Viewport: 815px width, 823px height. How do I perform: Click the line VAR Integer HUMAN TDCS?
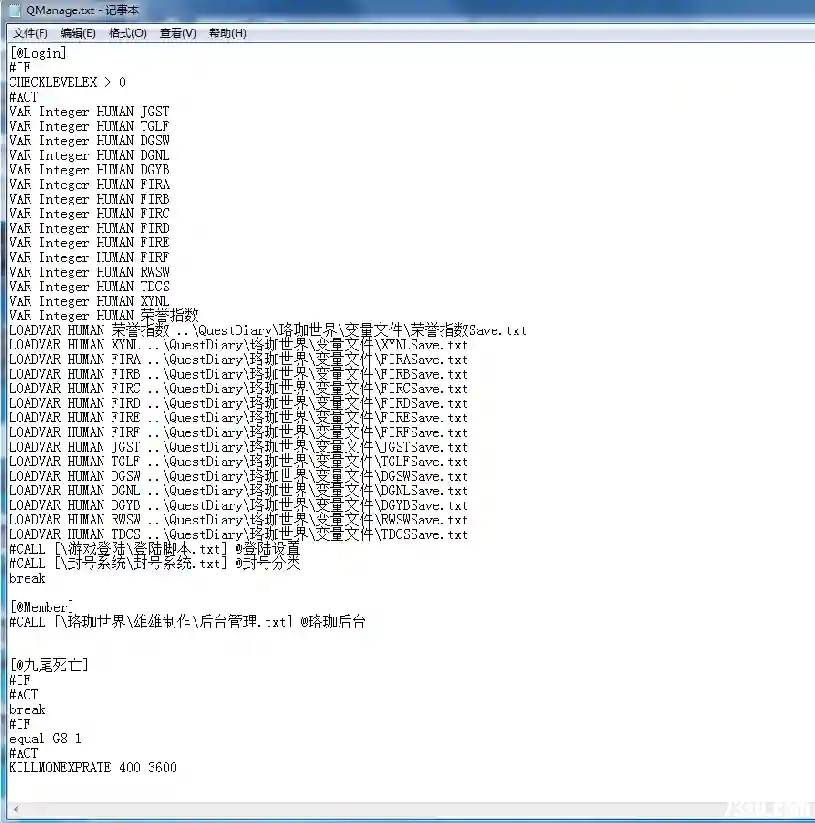89,287
